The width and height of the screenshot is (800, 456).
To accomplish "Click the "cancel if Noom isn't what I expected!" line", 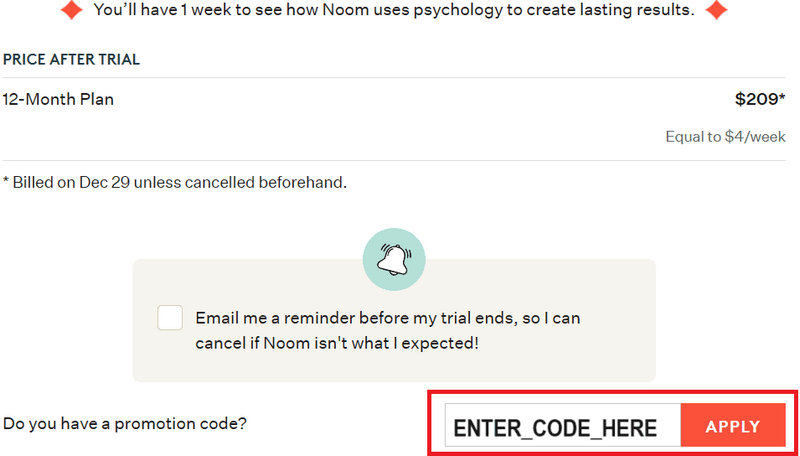I will click(x=337, y=343).
